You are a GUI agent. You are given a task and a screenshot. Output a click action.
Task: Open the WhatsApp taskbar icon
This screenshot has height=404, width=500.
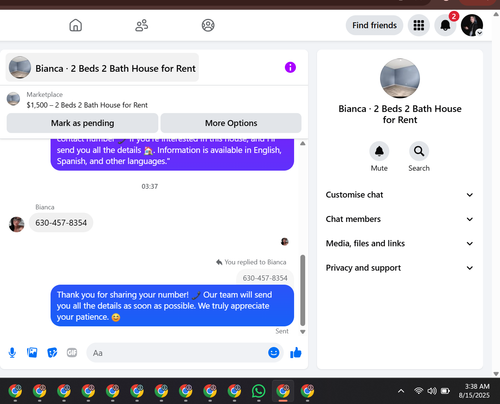click(x=258, y=391)
